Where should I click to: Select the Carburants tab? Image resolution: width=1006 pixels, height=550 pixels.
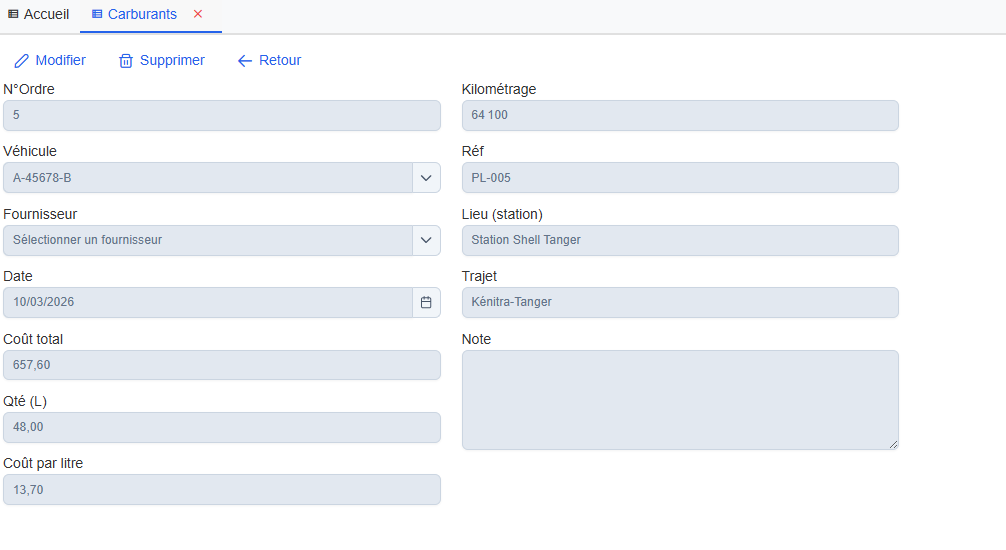point(142,15)
